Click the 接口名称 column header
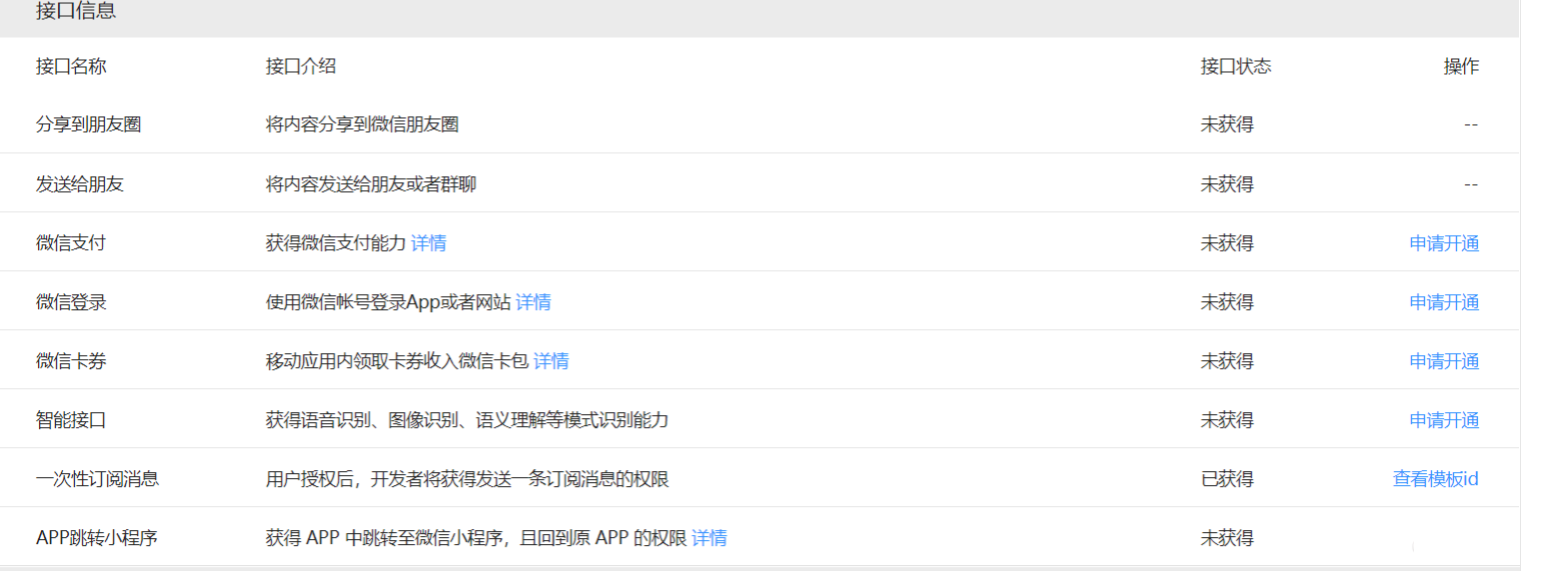1551x571 pixels. pos(71,67)
